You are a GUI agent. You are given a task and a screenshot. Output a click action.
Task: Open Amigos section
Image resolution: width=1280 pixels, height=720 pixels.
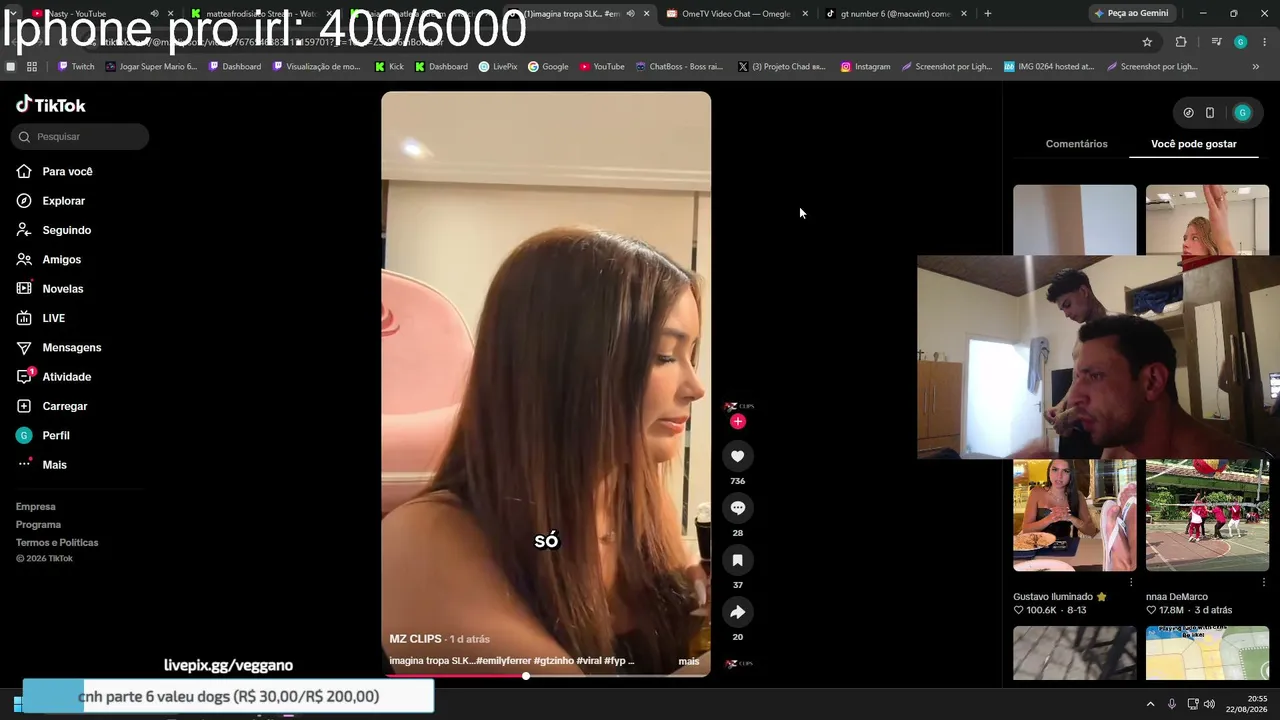pyautogui.click(x=61, y=260)
